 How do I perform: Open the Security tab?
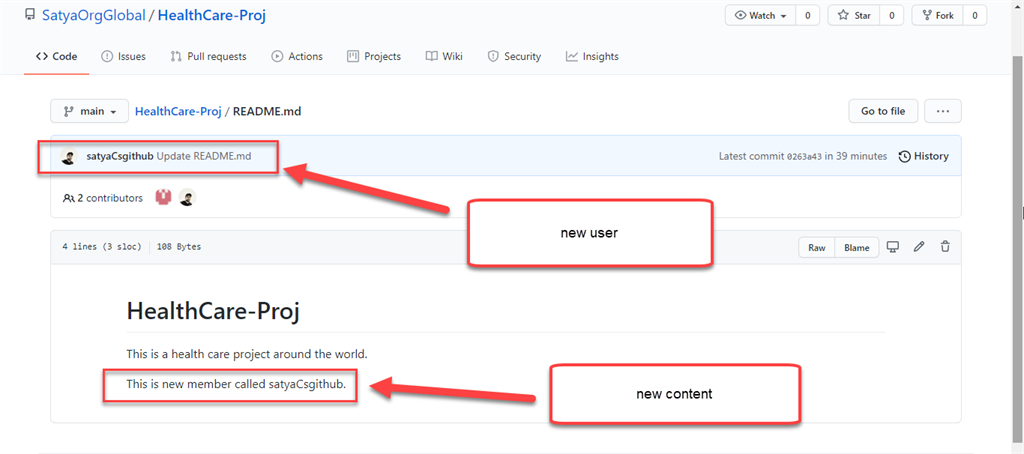pos(515,56)
